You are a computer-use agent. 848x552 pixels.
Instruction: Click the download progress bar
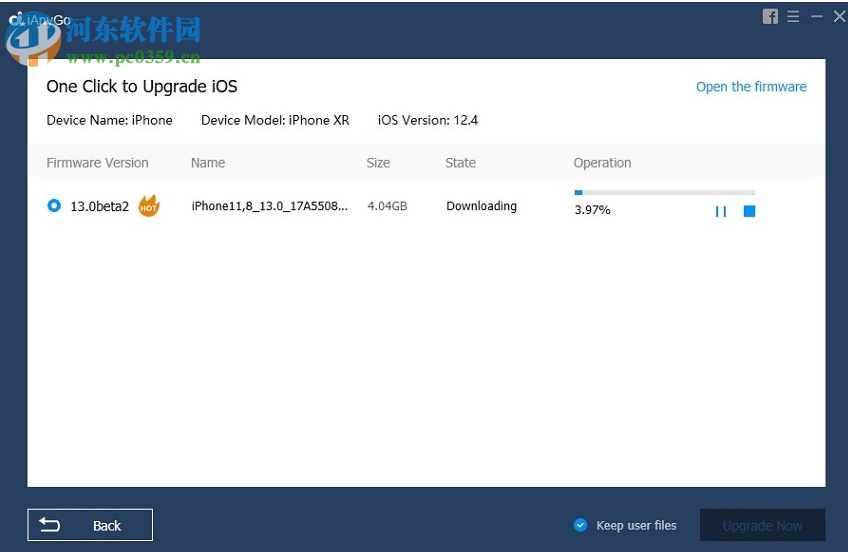(x=664, y=192)
